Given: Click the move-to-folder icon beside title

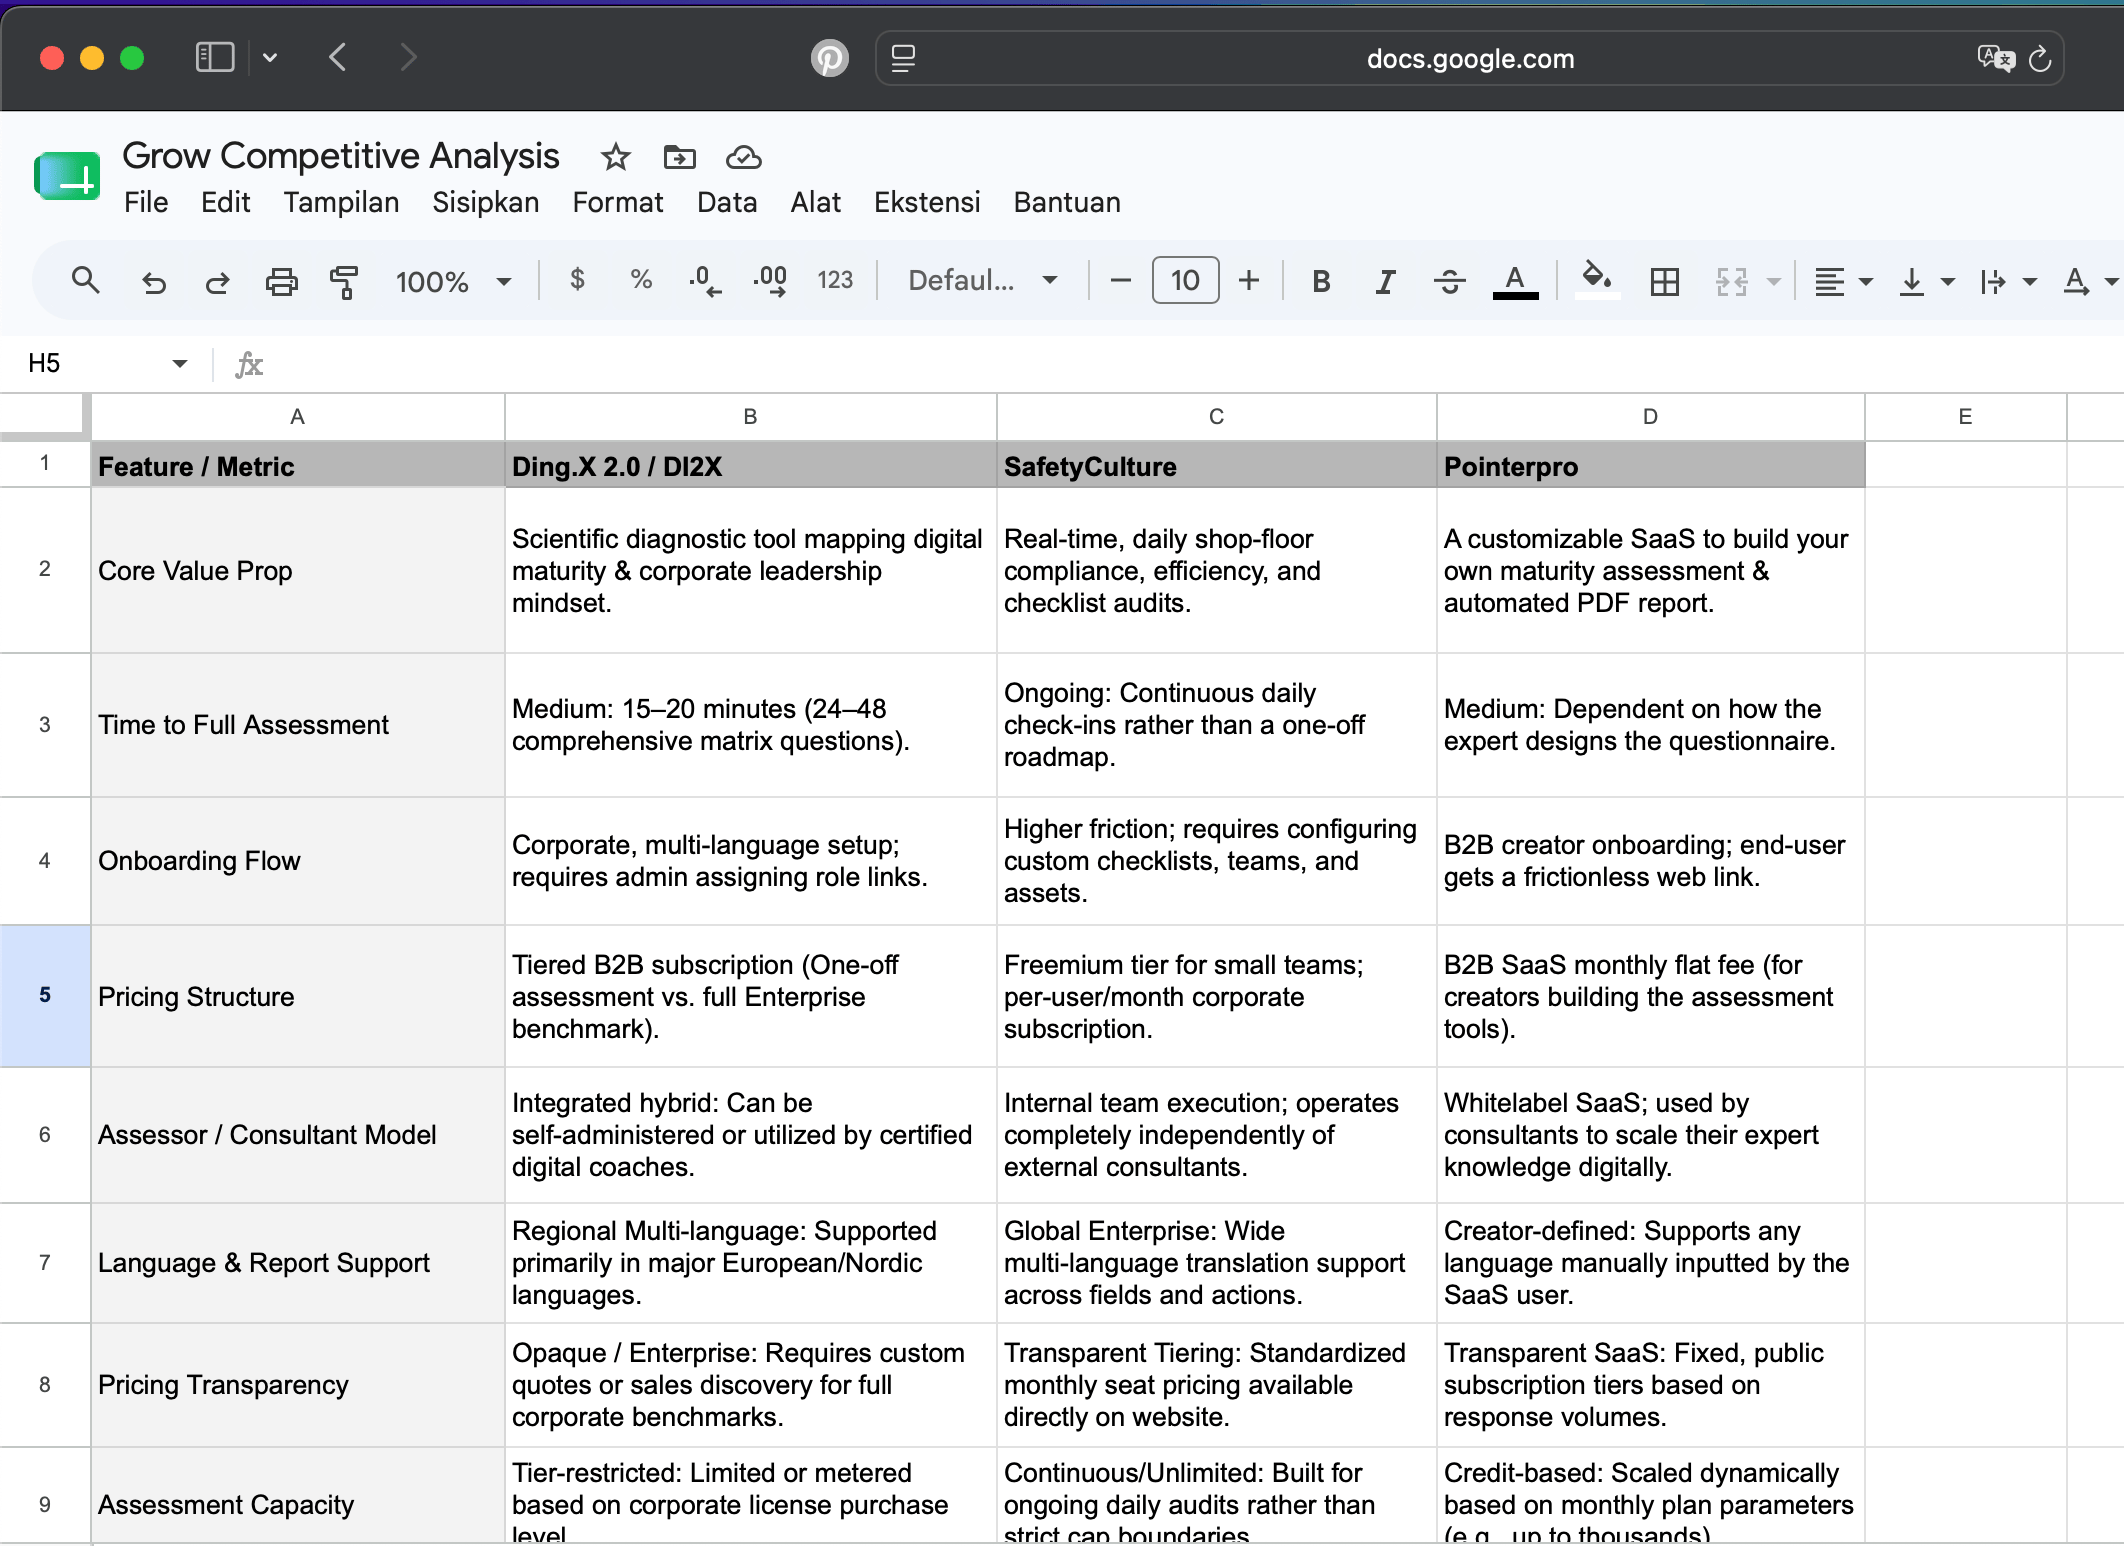Looking at the screenshot, I should [x=679, y=157].
